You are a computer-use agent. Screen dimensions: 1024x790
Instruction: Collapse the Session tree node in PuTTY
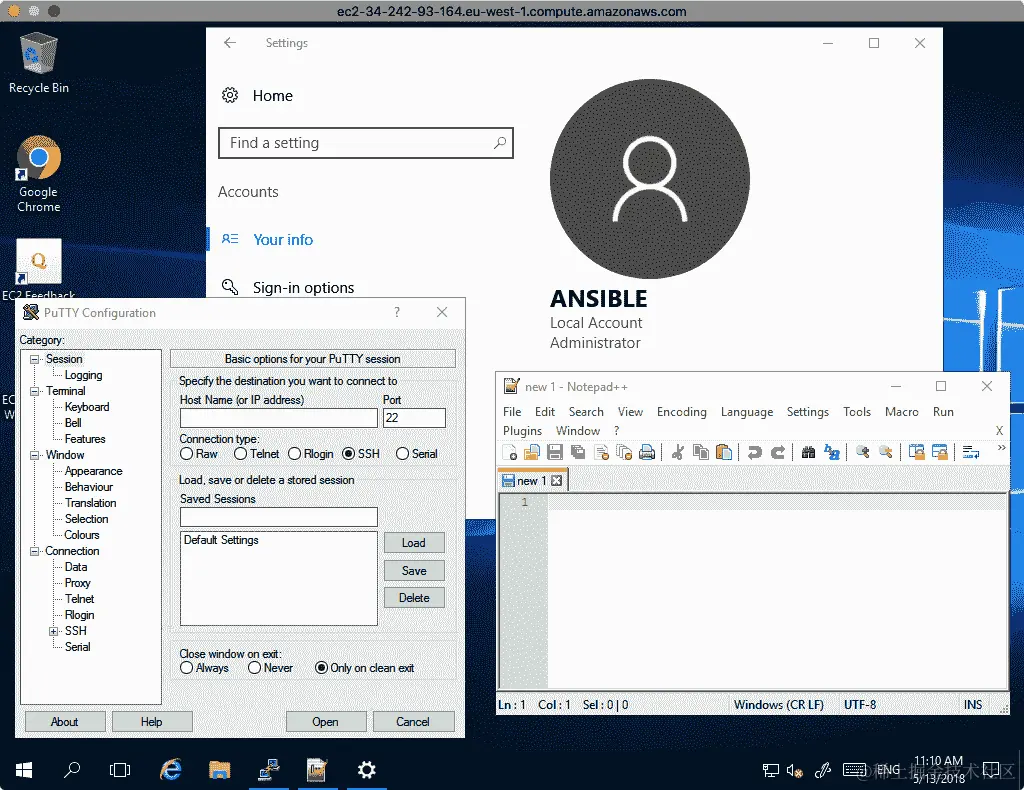pyautogui.click(x=35, y=359)
